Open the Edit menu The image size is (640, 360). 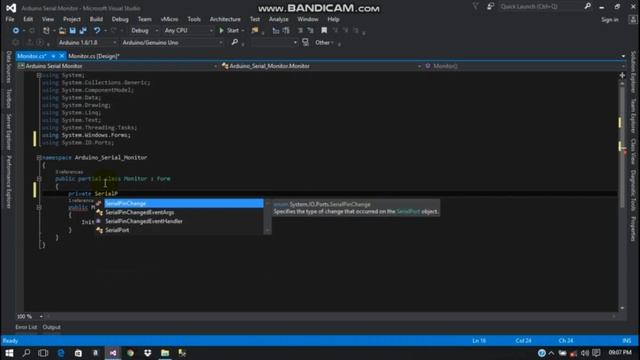[x=28, y=19]
